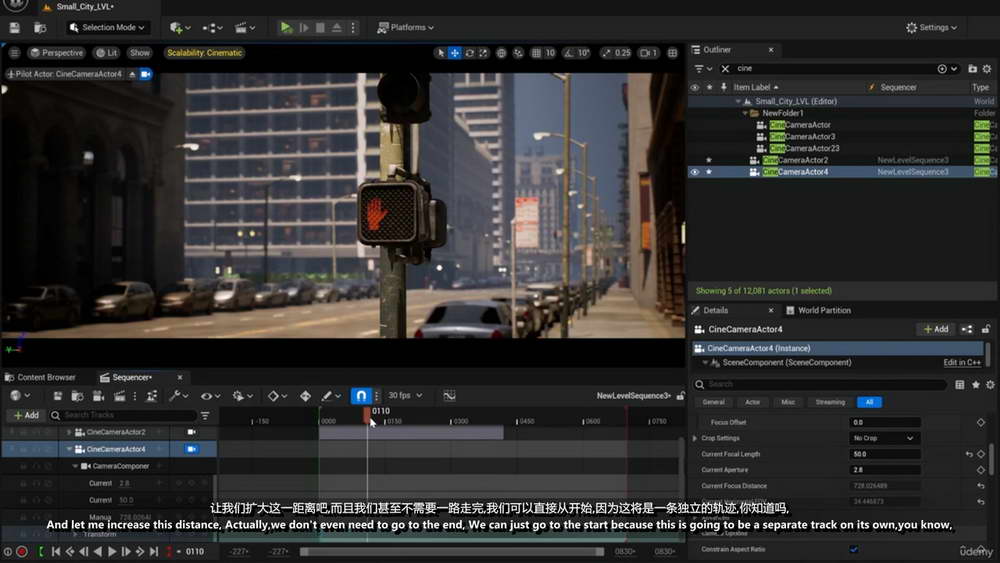Toggle grid snapping icon
This screenshot has width=1000, height=563.
coord(536,53)
